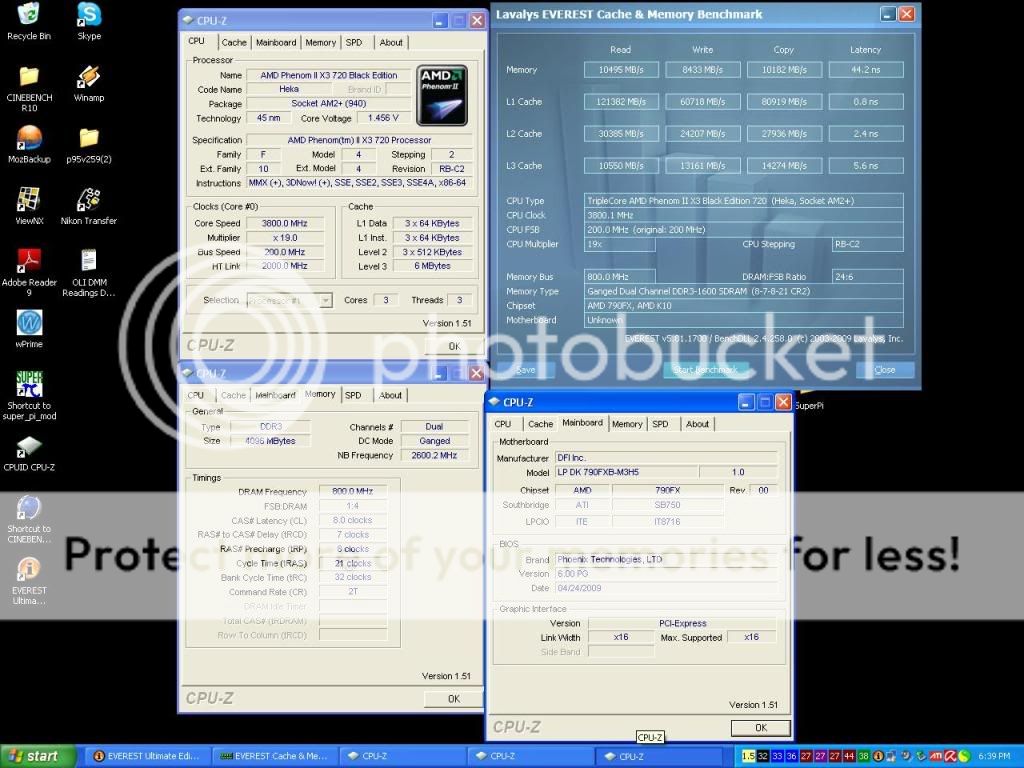Switch to CPU tab in CPU-Z mainboard window

point(503,424)
